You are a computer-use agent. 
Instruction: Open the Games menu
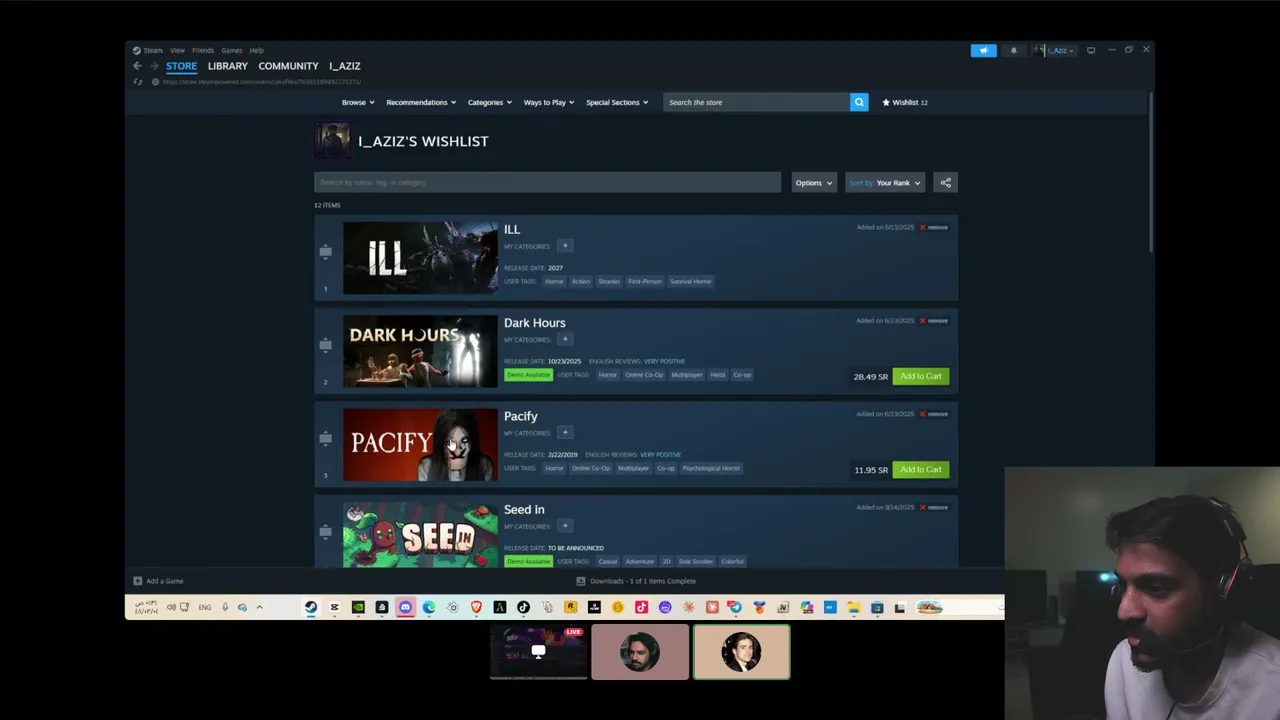pos(231,50)
